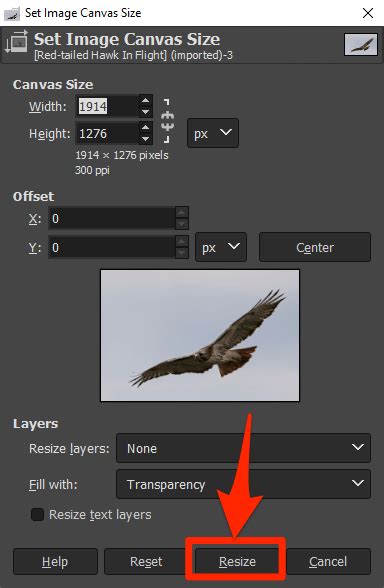Close the Set Image Canvas Size dialog
This screenshot has width=384, height=588.
[x=368, y=13]
